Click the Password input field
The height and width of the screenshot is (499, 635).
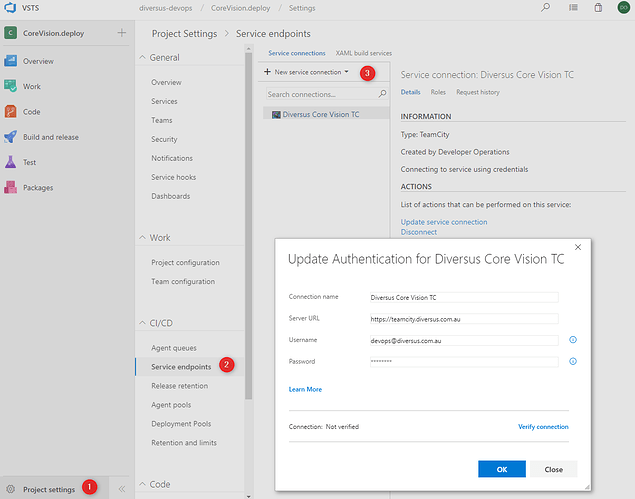pyautogui.click(x=464, y=362)
